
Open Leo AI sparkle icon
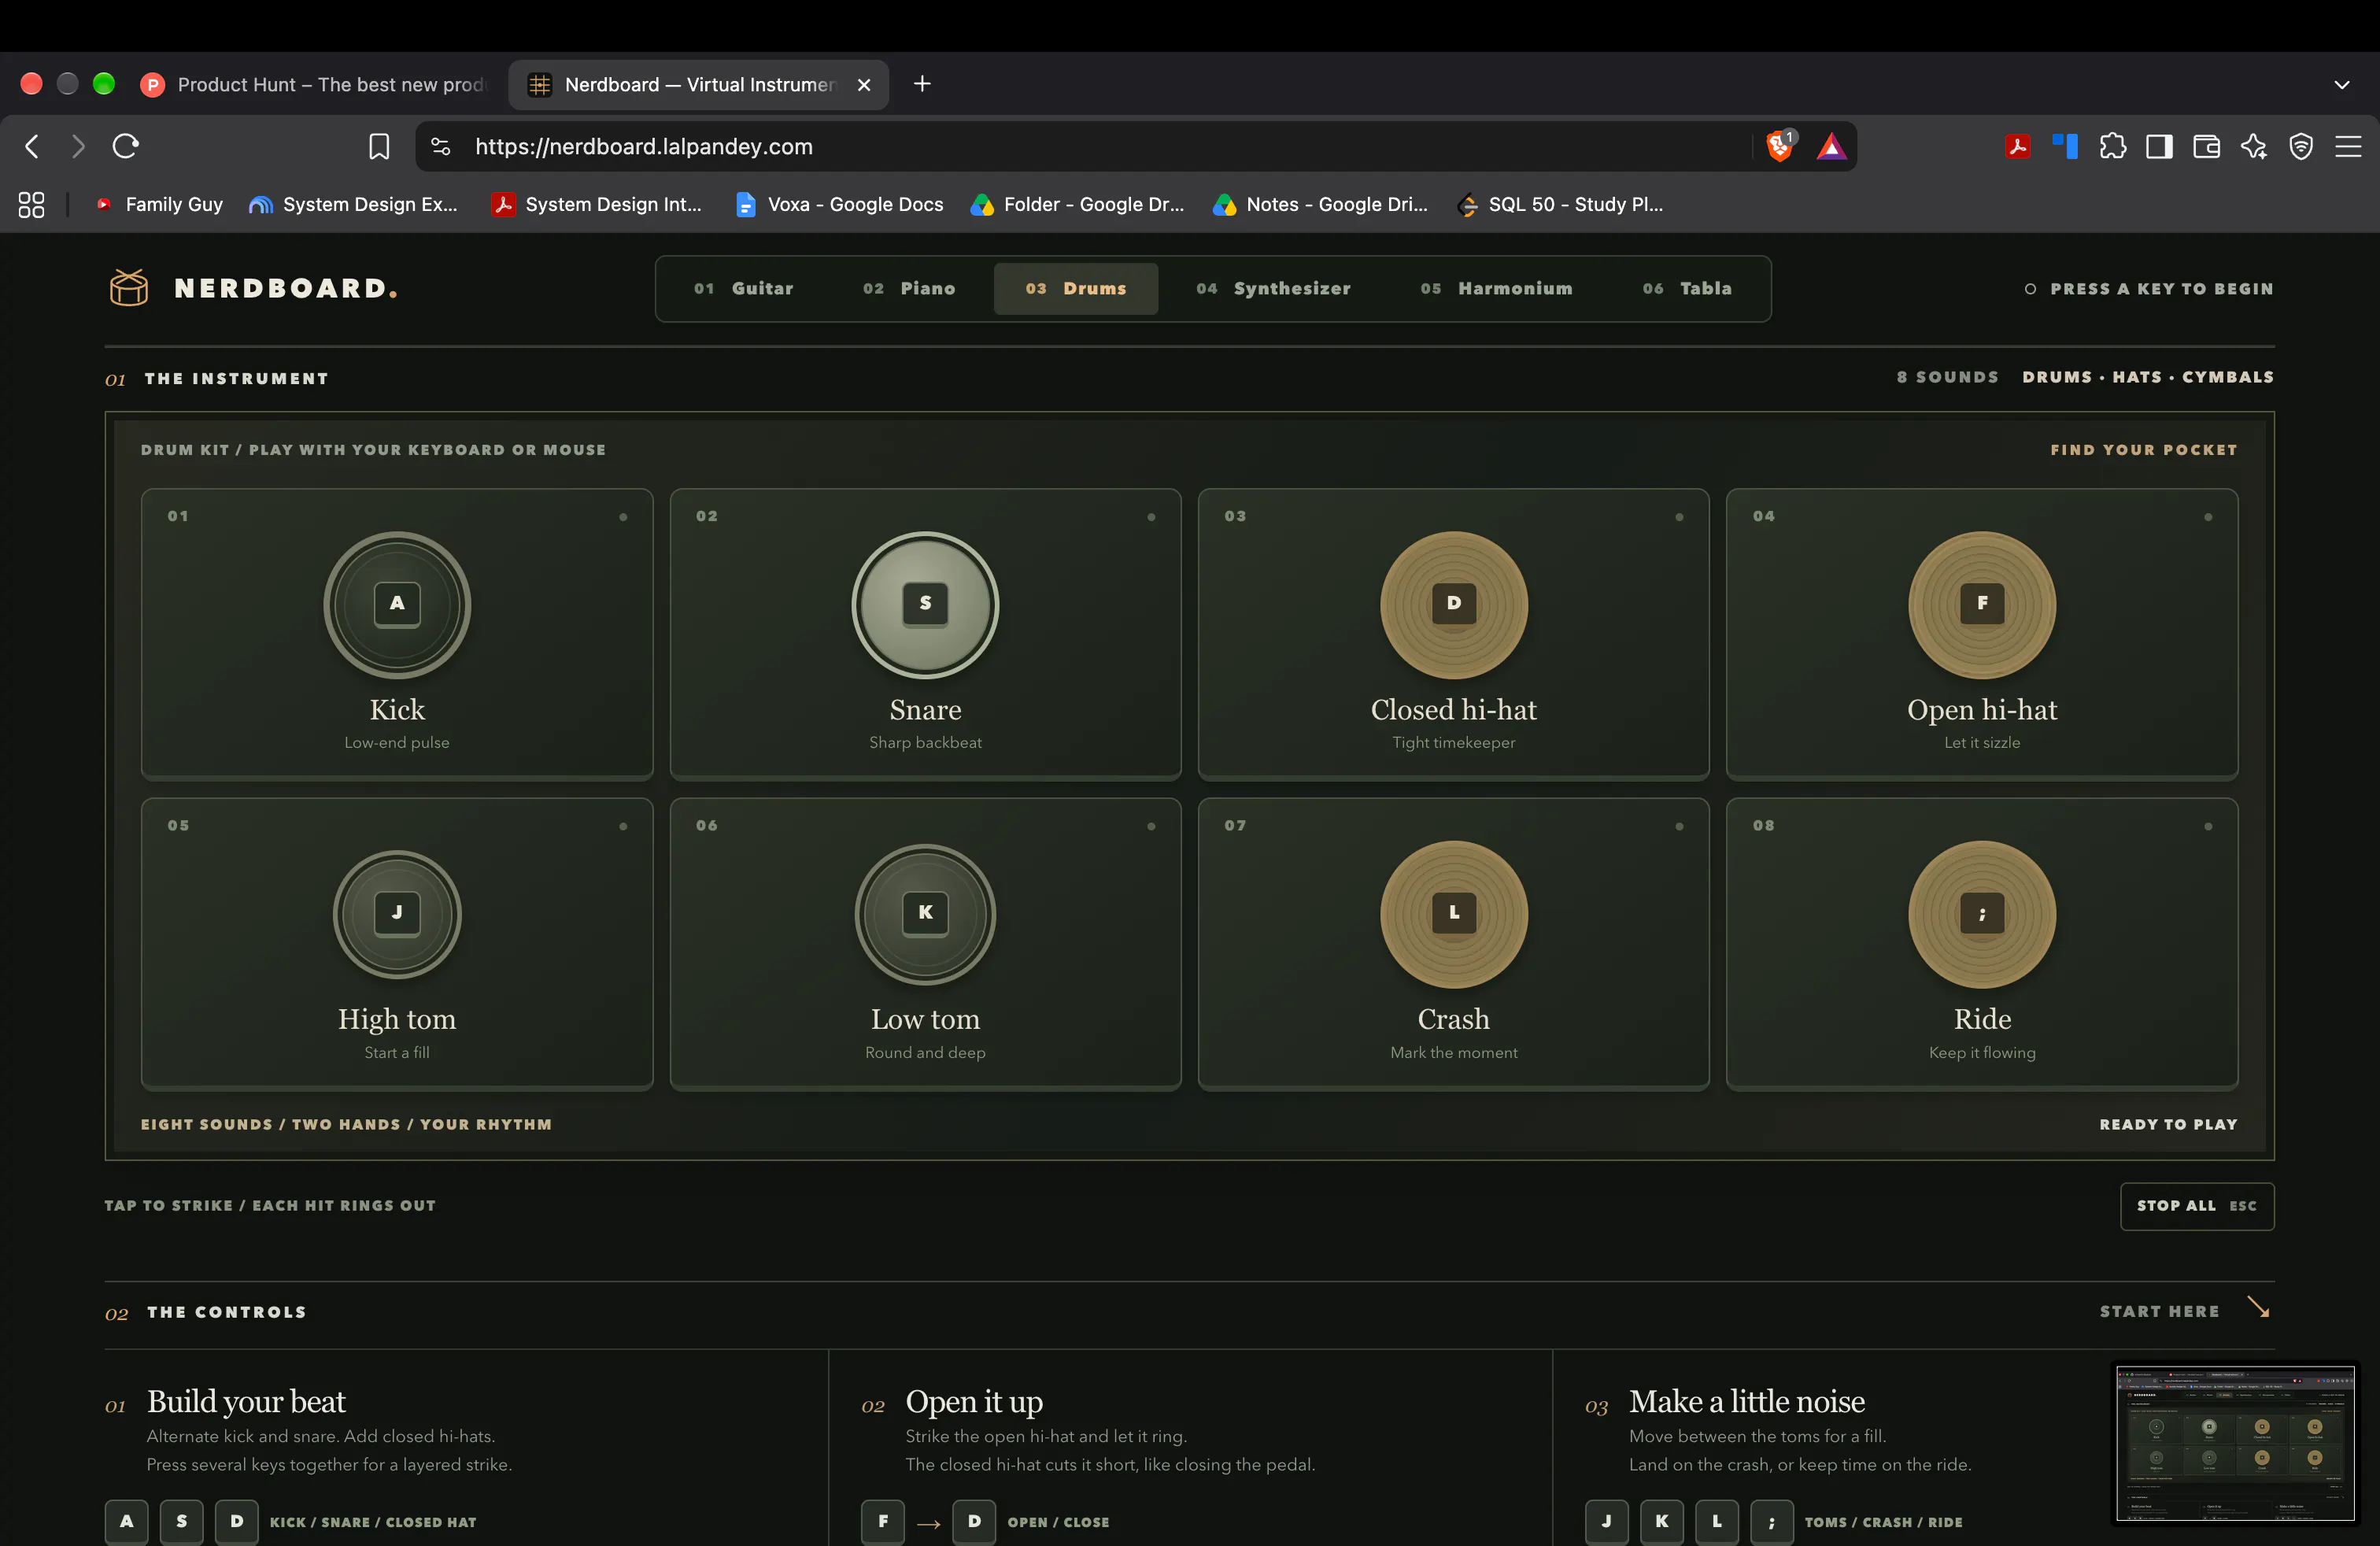click(2254, 147)
